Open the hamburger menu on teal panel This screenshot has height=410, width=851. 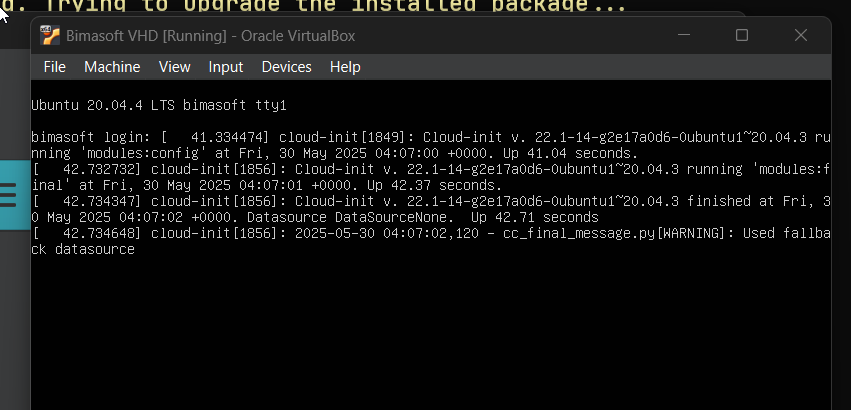pyautogui.click(x=8, y=194)
